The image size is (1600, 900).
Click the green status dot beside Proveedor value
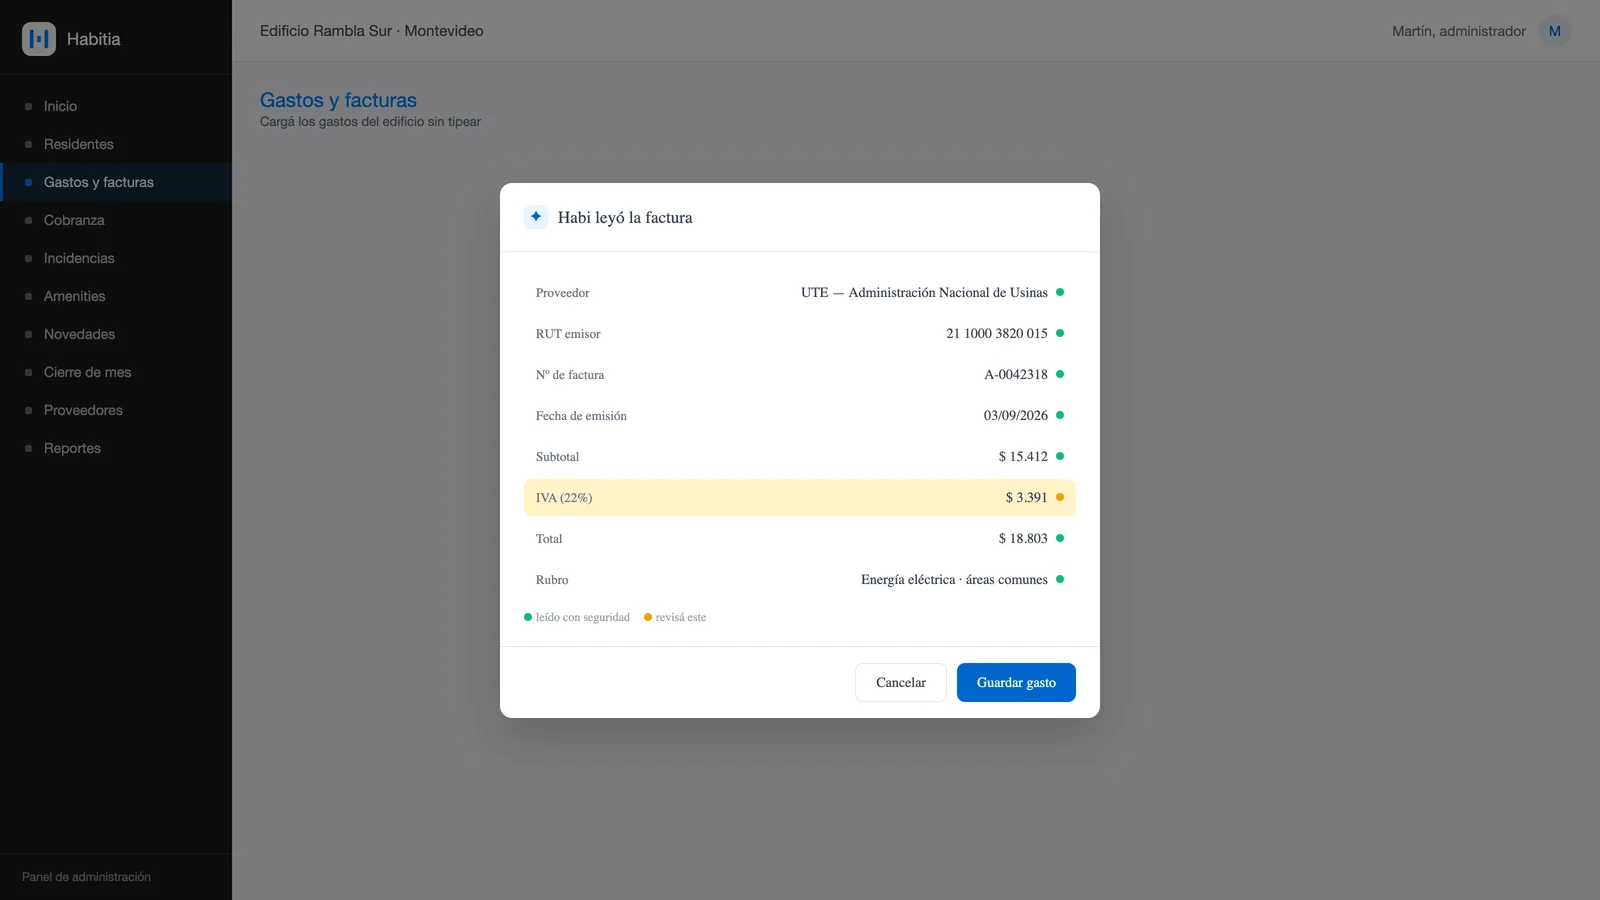[1060, 292]
